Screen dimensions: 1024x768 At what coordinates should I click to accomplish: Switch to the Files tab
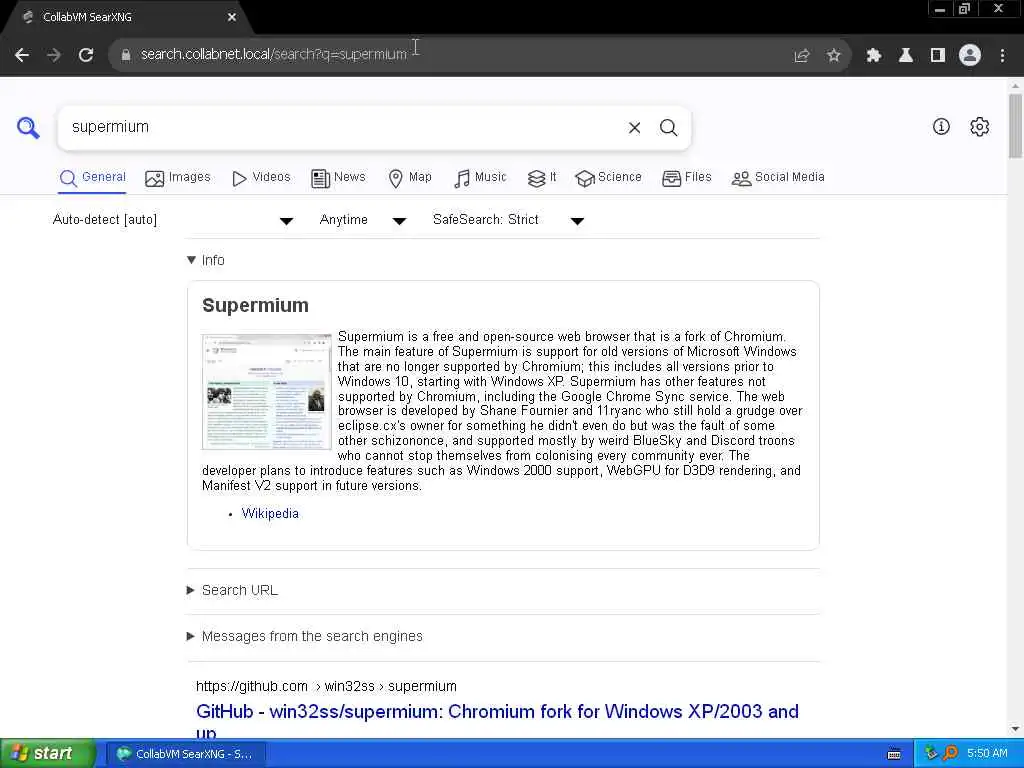coord(686,178)
